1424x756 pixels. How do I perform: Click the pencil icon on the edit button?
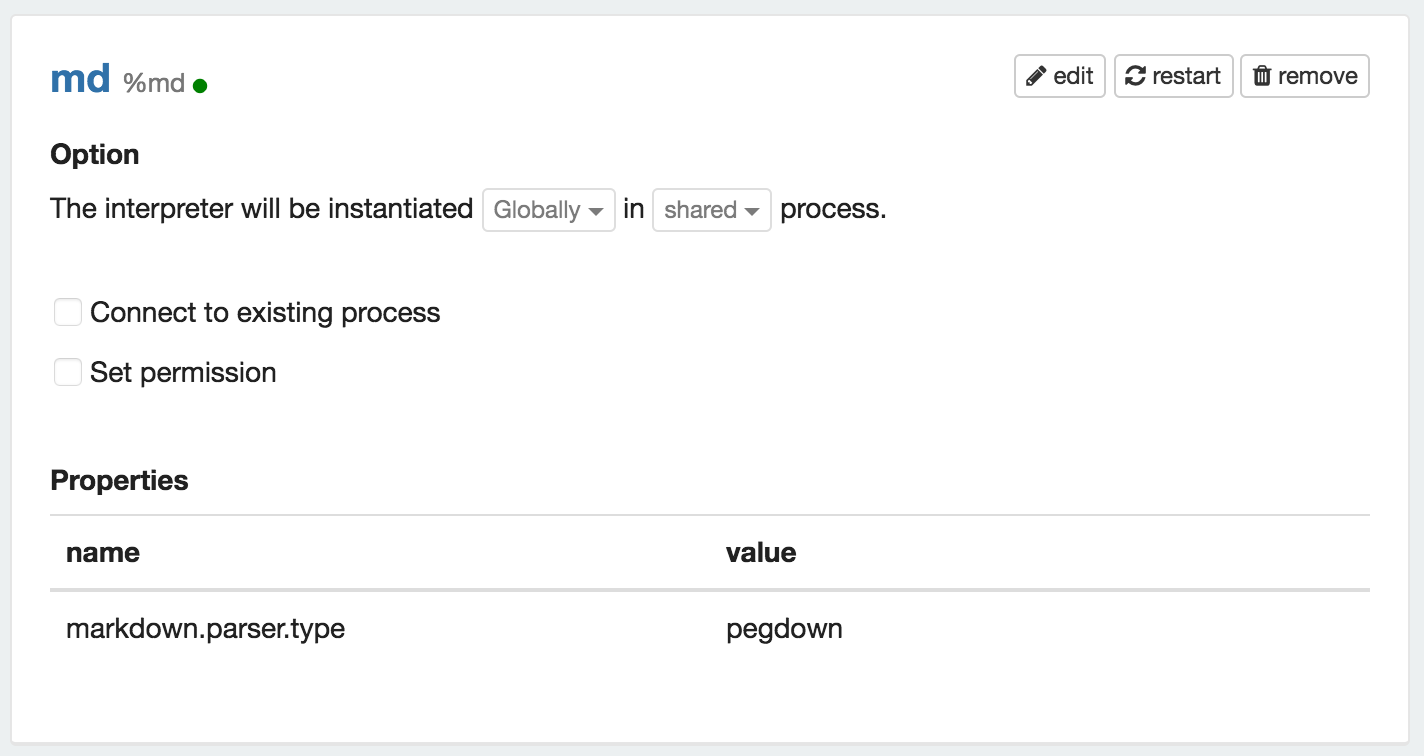coord(1036,76)
